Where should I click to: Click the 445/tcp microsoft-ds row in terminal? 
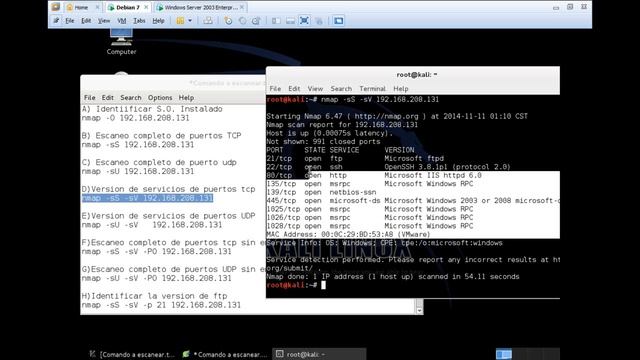(x=413, y=200)
